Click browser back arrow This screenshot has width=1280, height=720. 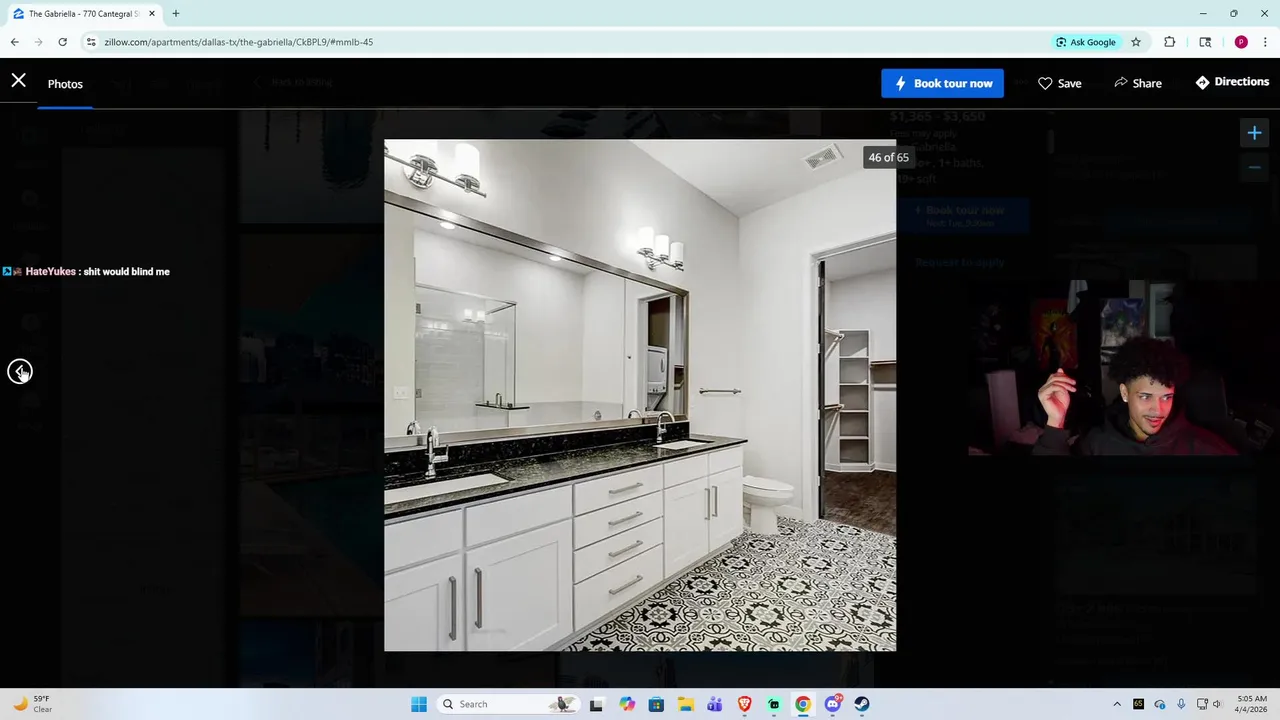(15, 42)
